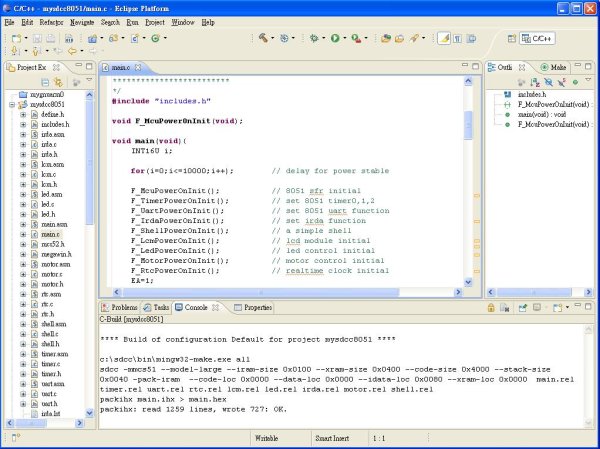The width and height of the screenshot is (600, 449).
Task: Expand the main.c tree node
Action: pos(23,234)
